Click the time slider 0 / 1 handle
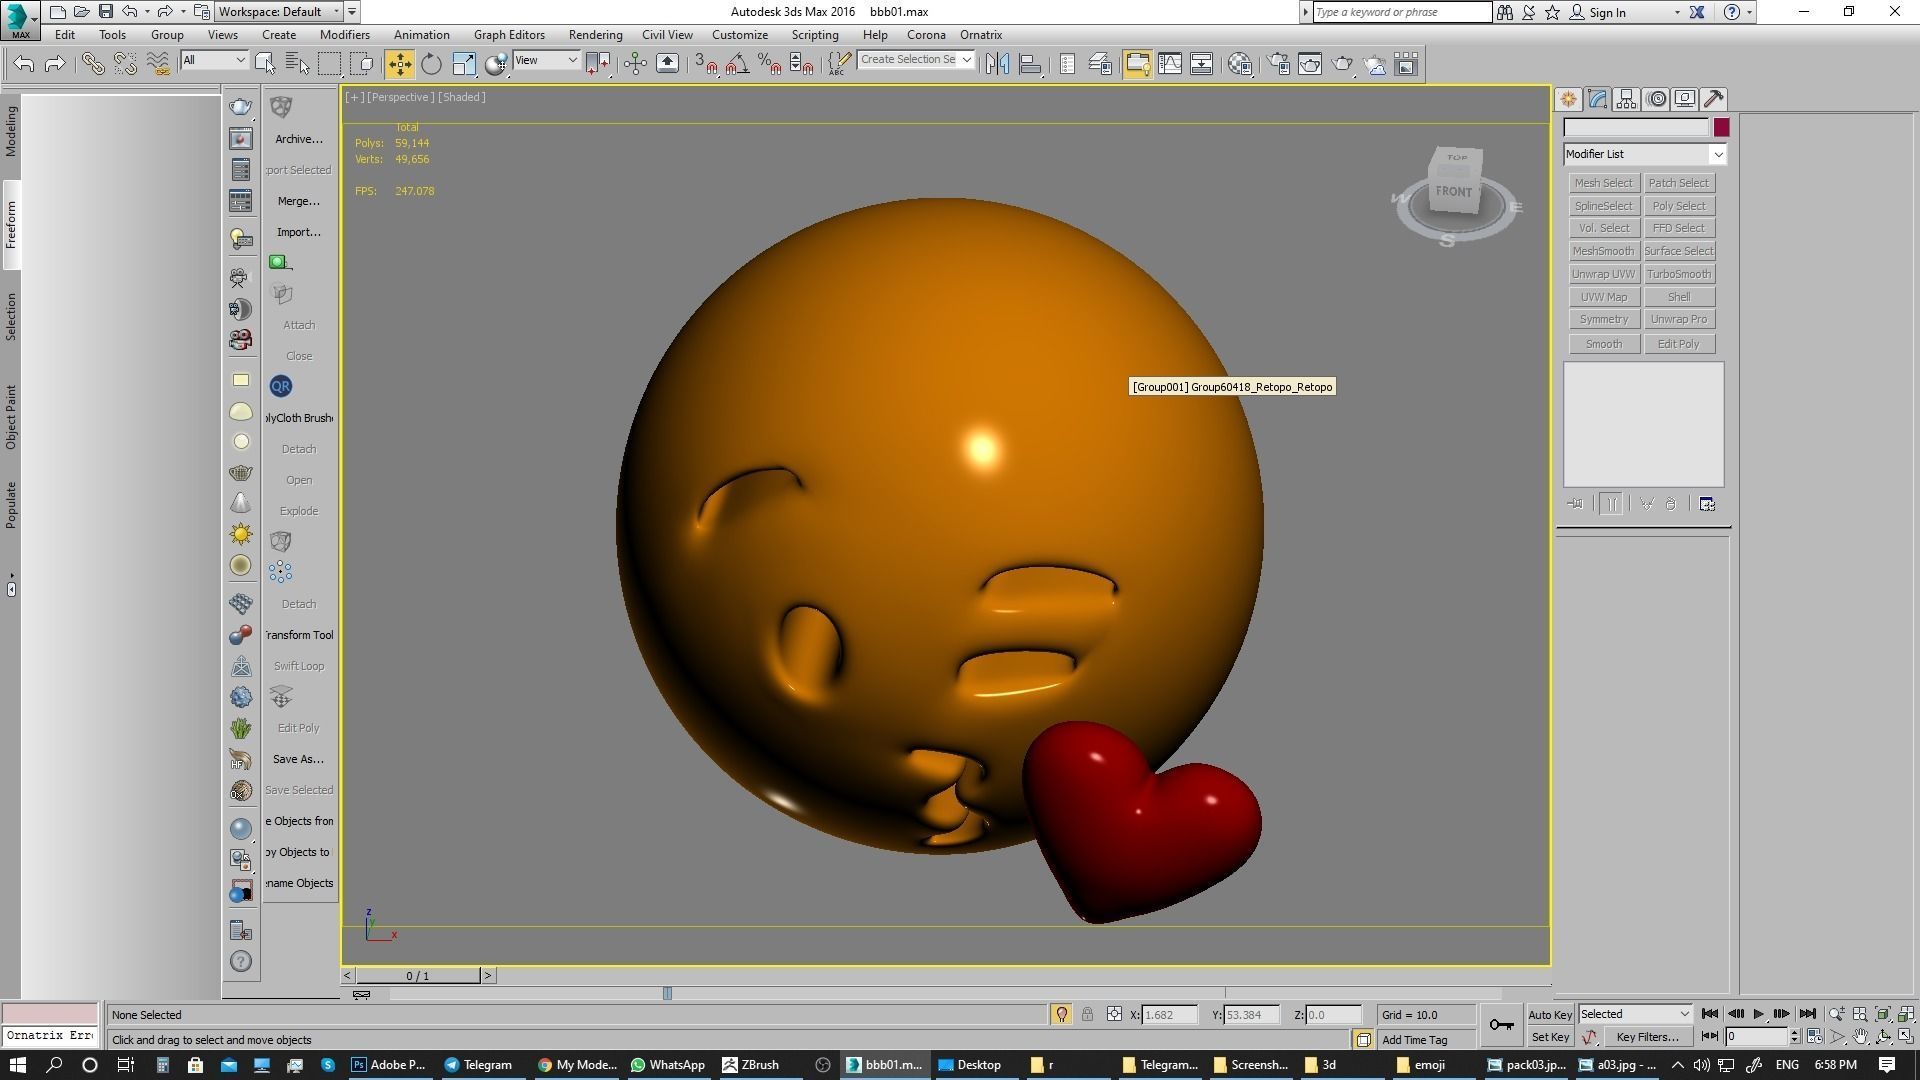Viewport: 1920px width, 1080px height. point(418,976)
